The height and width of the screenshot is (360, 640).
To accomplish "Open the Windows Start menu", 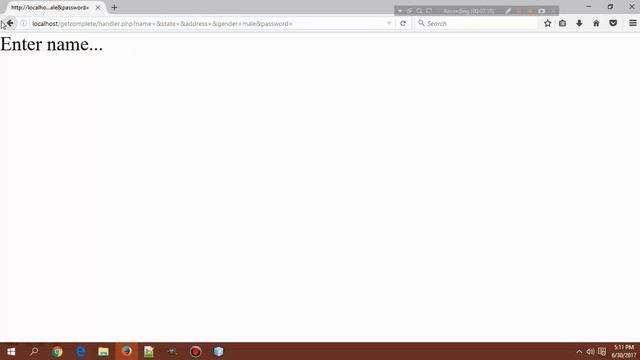I will (x=11, y=351).
